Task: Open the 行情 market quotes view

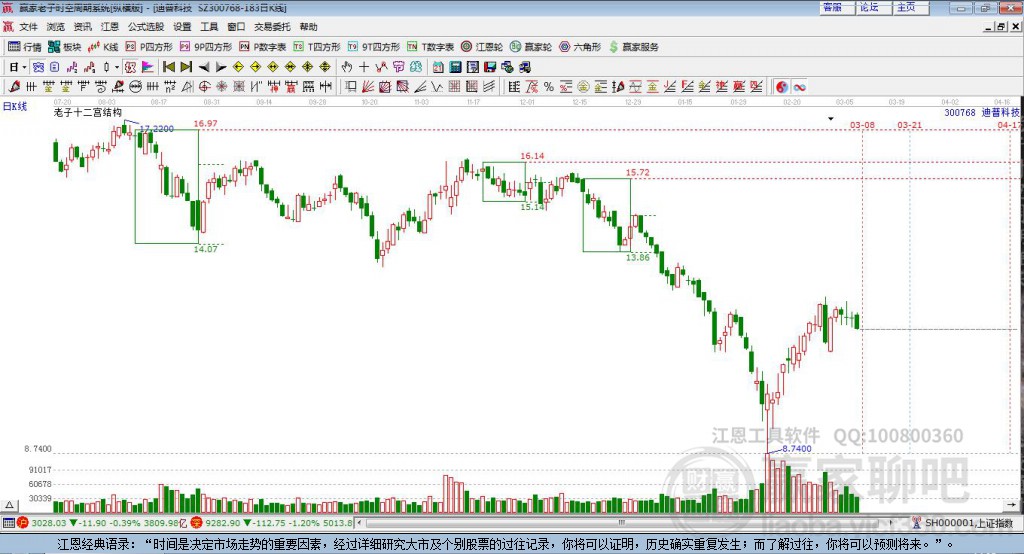Action: [25, 47]
